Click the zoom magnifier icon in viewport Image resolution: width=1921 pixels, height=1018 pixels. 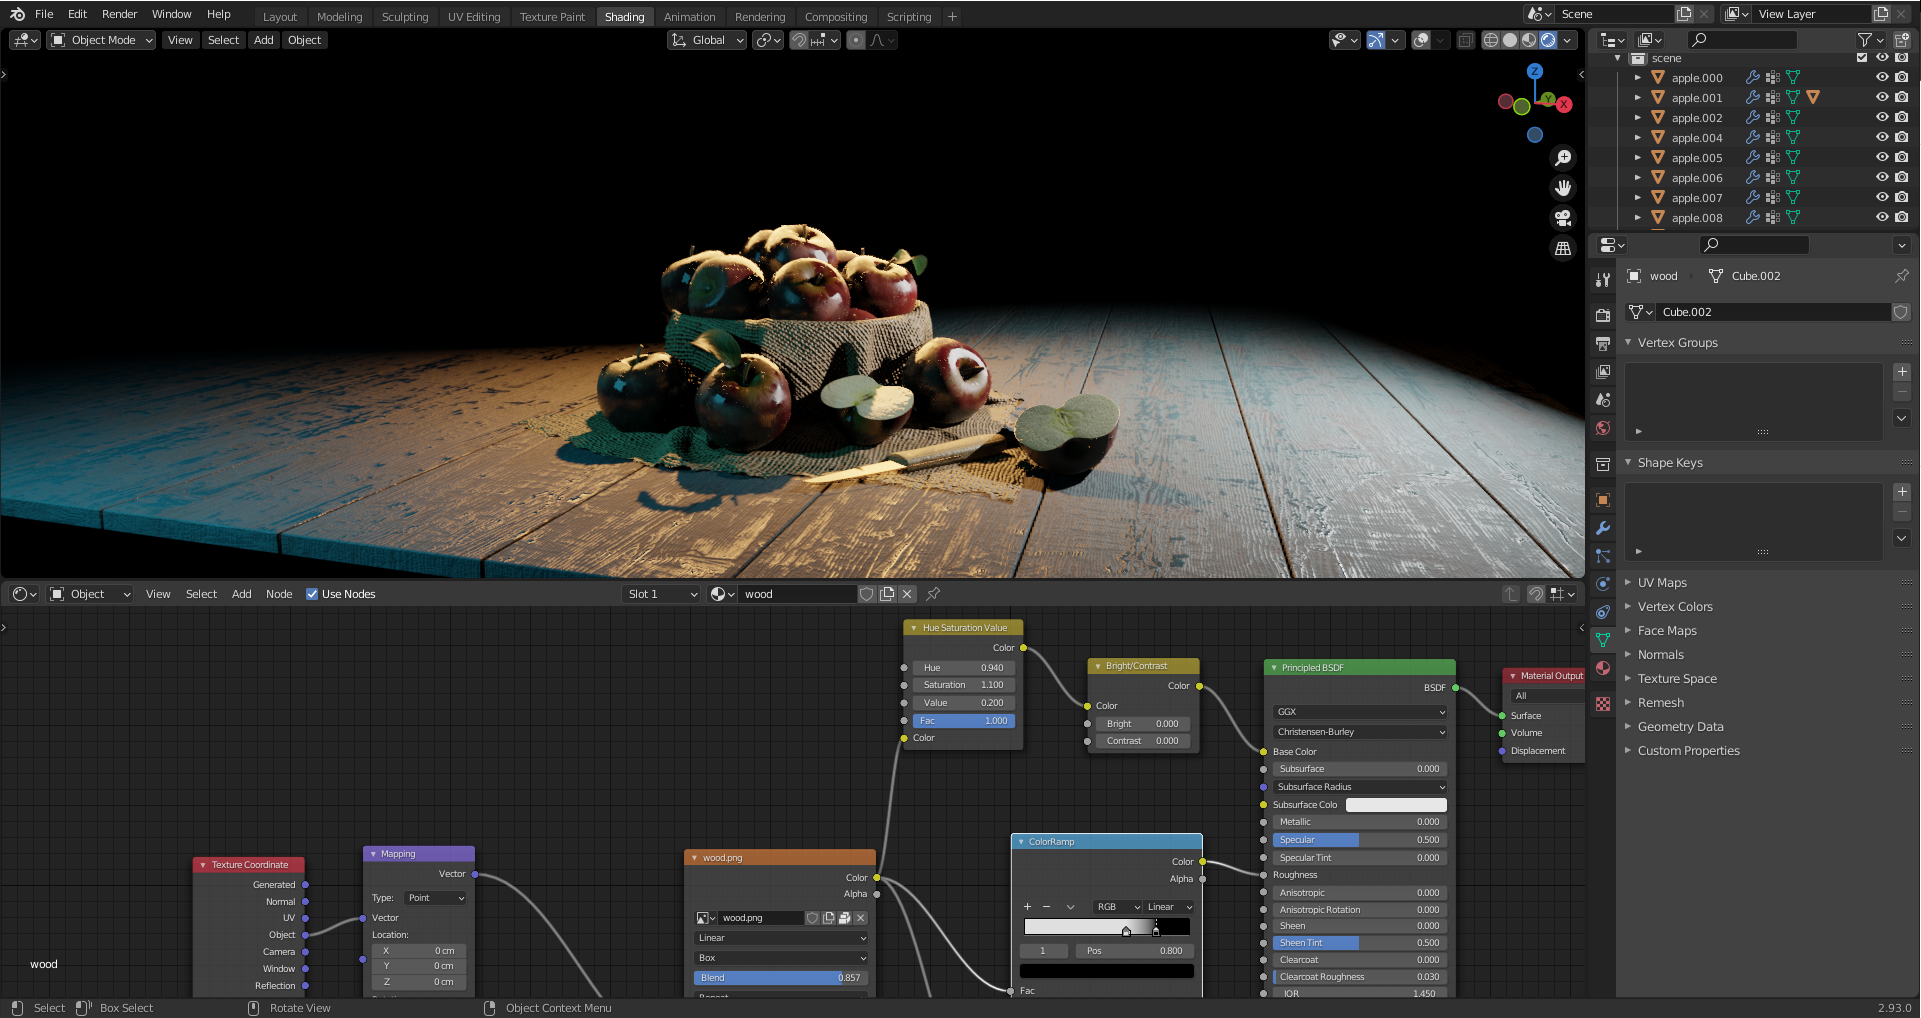coord(1563,158)
